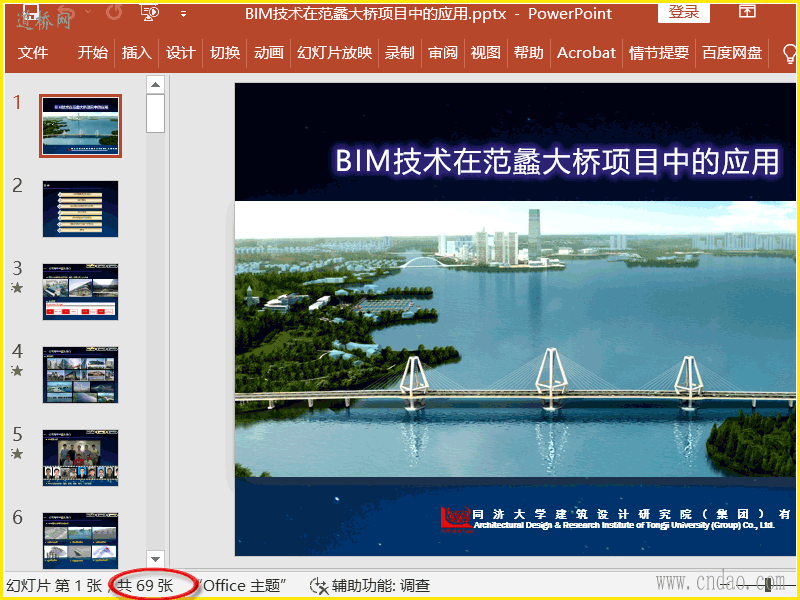Open the 文件 menu

click(x=33, y=53)
